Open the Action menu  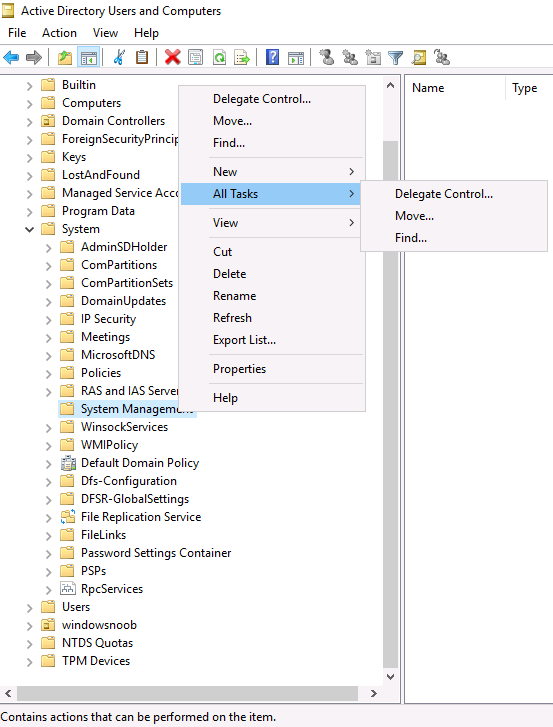[59, 33]
